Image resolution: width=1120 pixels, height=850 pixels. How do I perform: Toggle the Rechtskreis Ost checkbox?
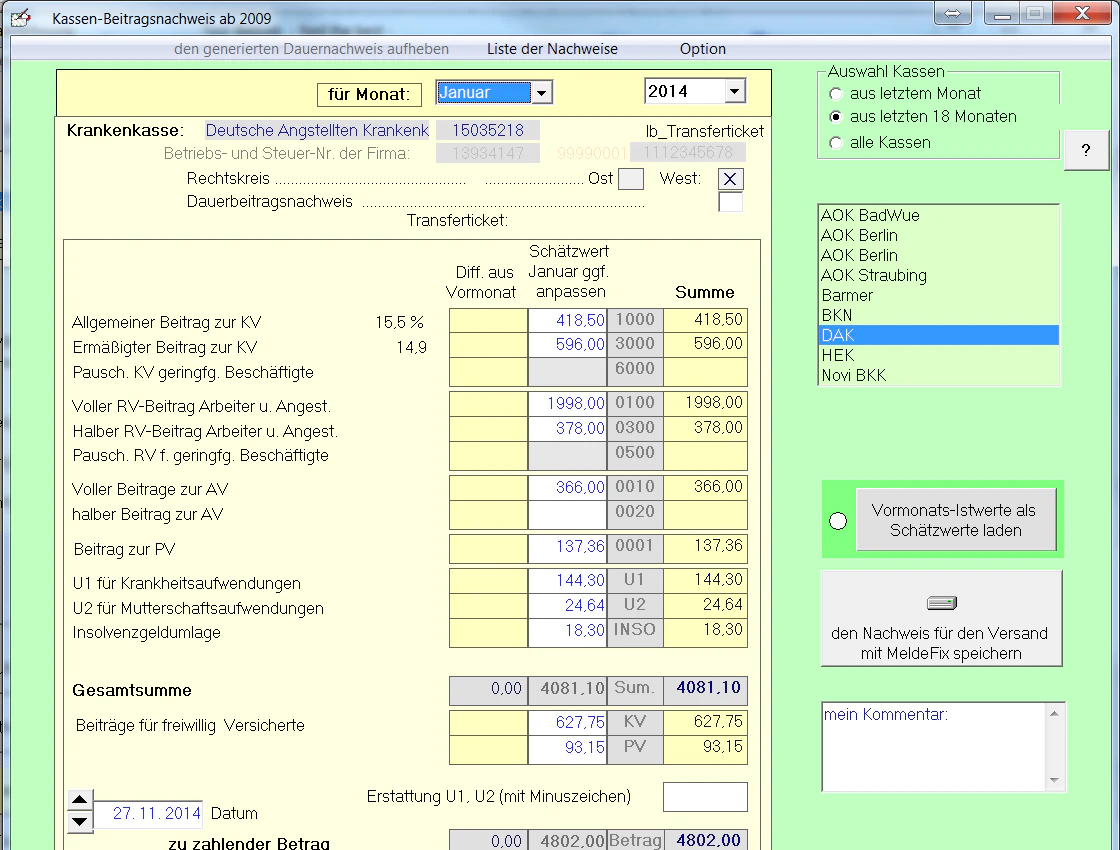coord(631,179)
